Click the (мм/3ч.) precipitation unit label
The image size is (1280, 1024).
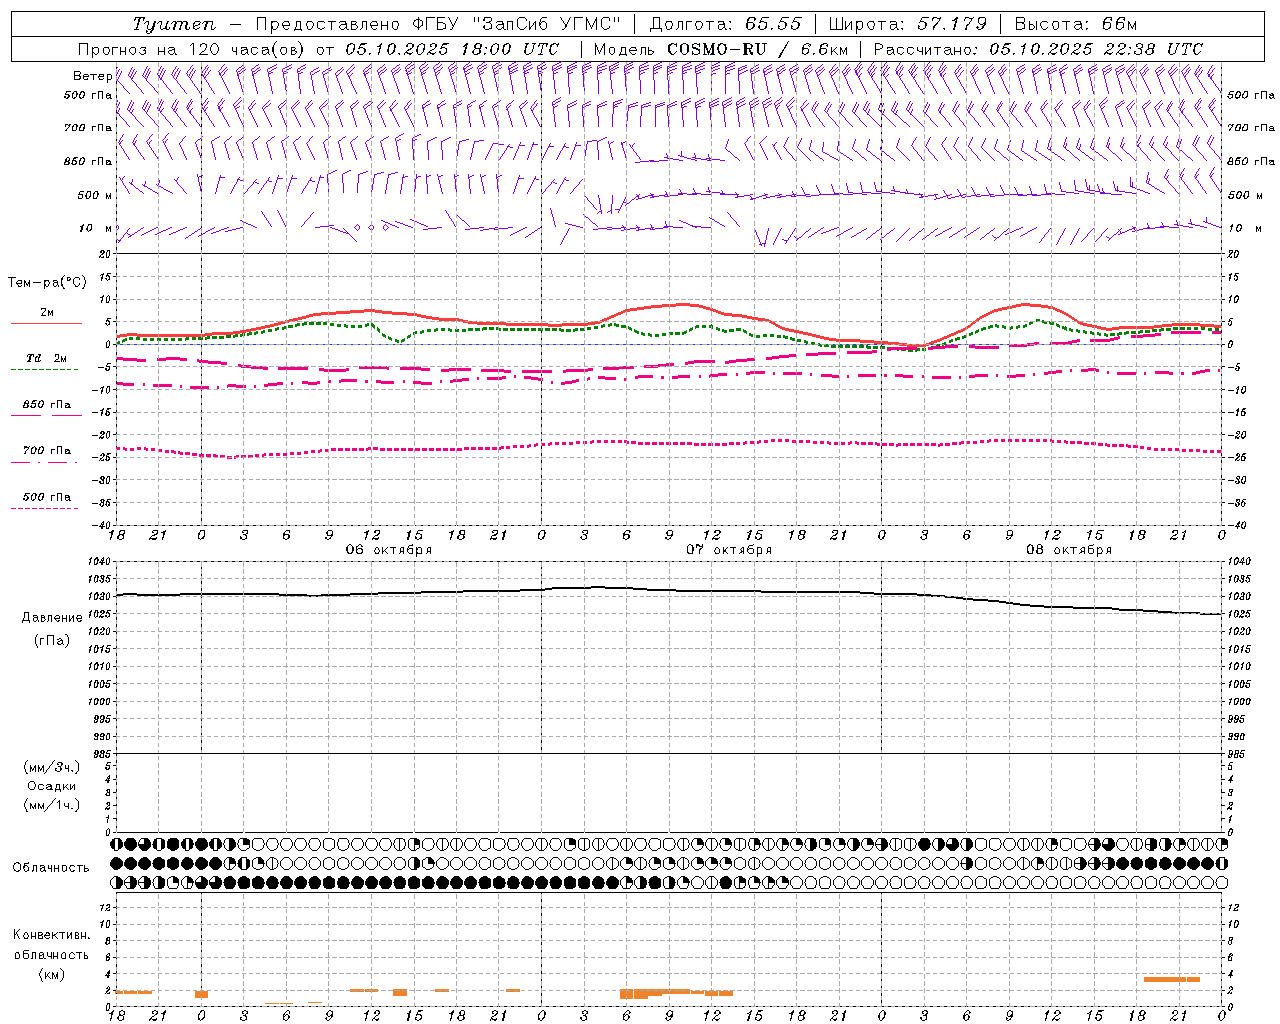[x=52, y=767]
